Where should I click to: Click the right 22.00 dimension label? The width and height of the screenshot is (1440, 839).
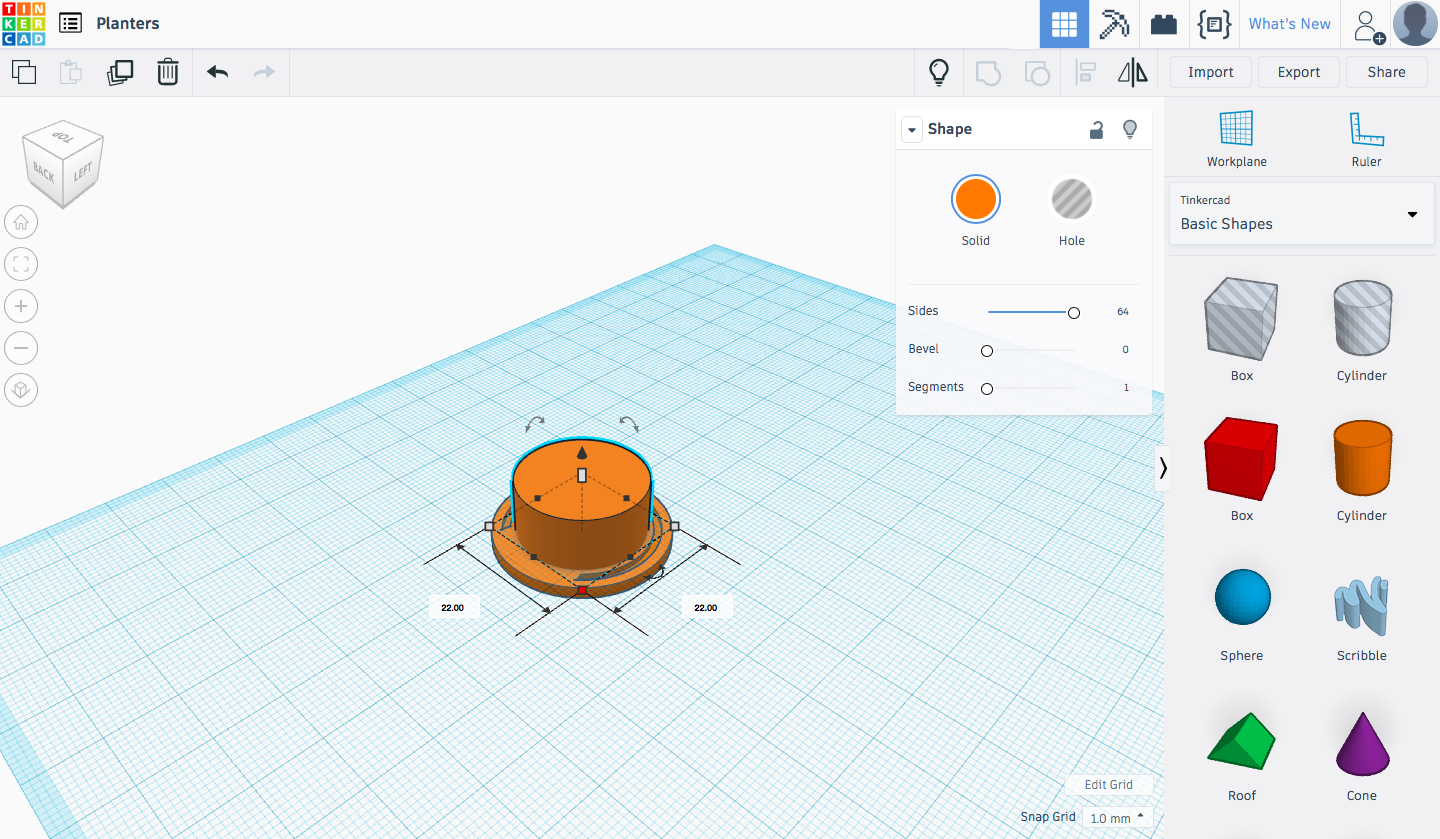pyautogui.click(x=706, y=607)
